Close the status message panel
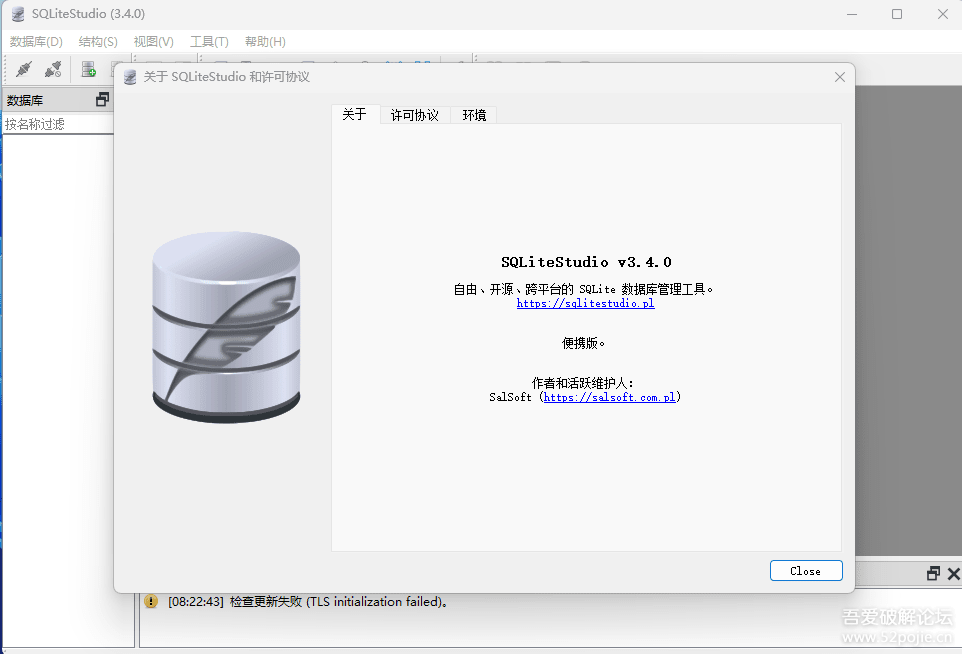Image resolution: width=962 pixels, height=654 pixels. (x=952, y=573)
